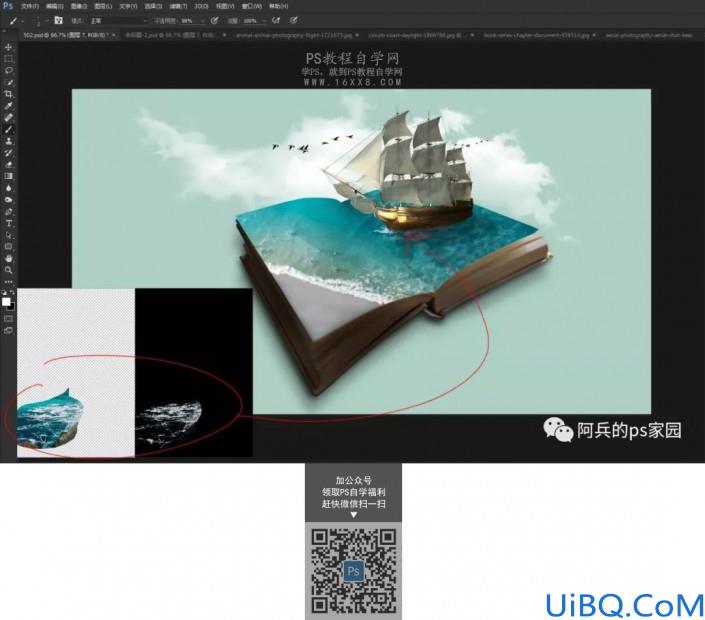The image size is (705, 620).
Task: Select the Lasso tool
Action: click(8, 71)
